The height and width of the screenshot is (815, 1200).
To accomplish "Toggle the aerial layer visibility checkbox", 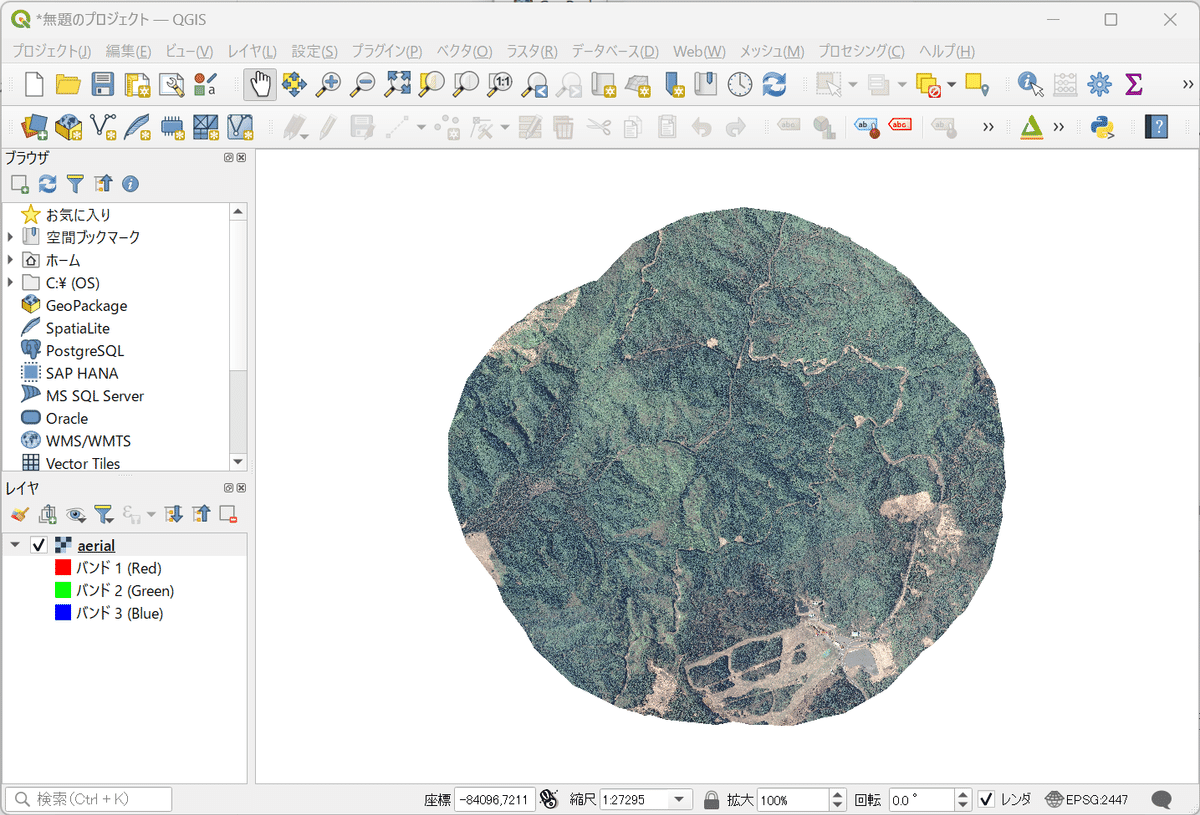I will [39, 545].
